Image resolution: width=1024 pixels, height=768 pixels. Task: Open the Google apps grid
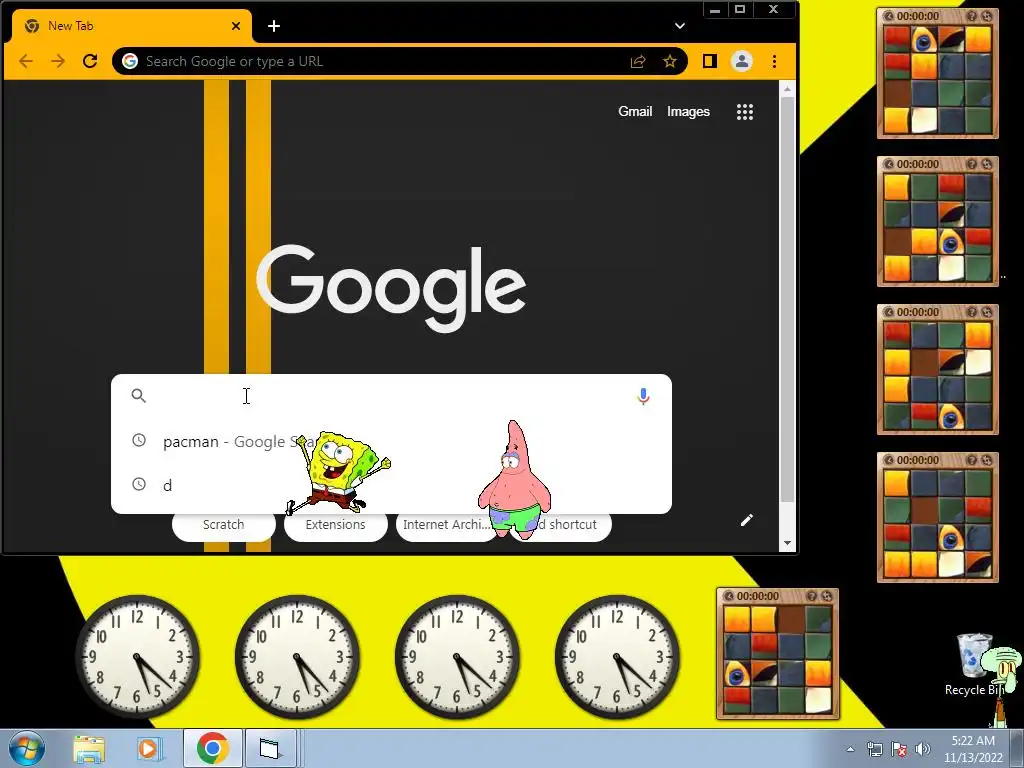pos(744,112)
